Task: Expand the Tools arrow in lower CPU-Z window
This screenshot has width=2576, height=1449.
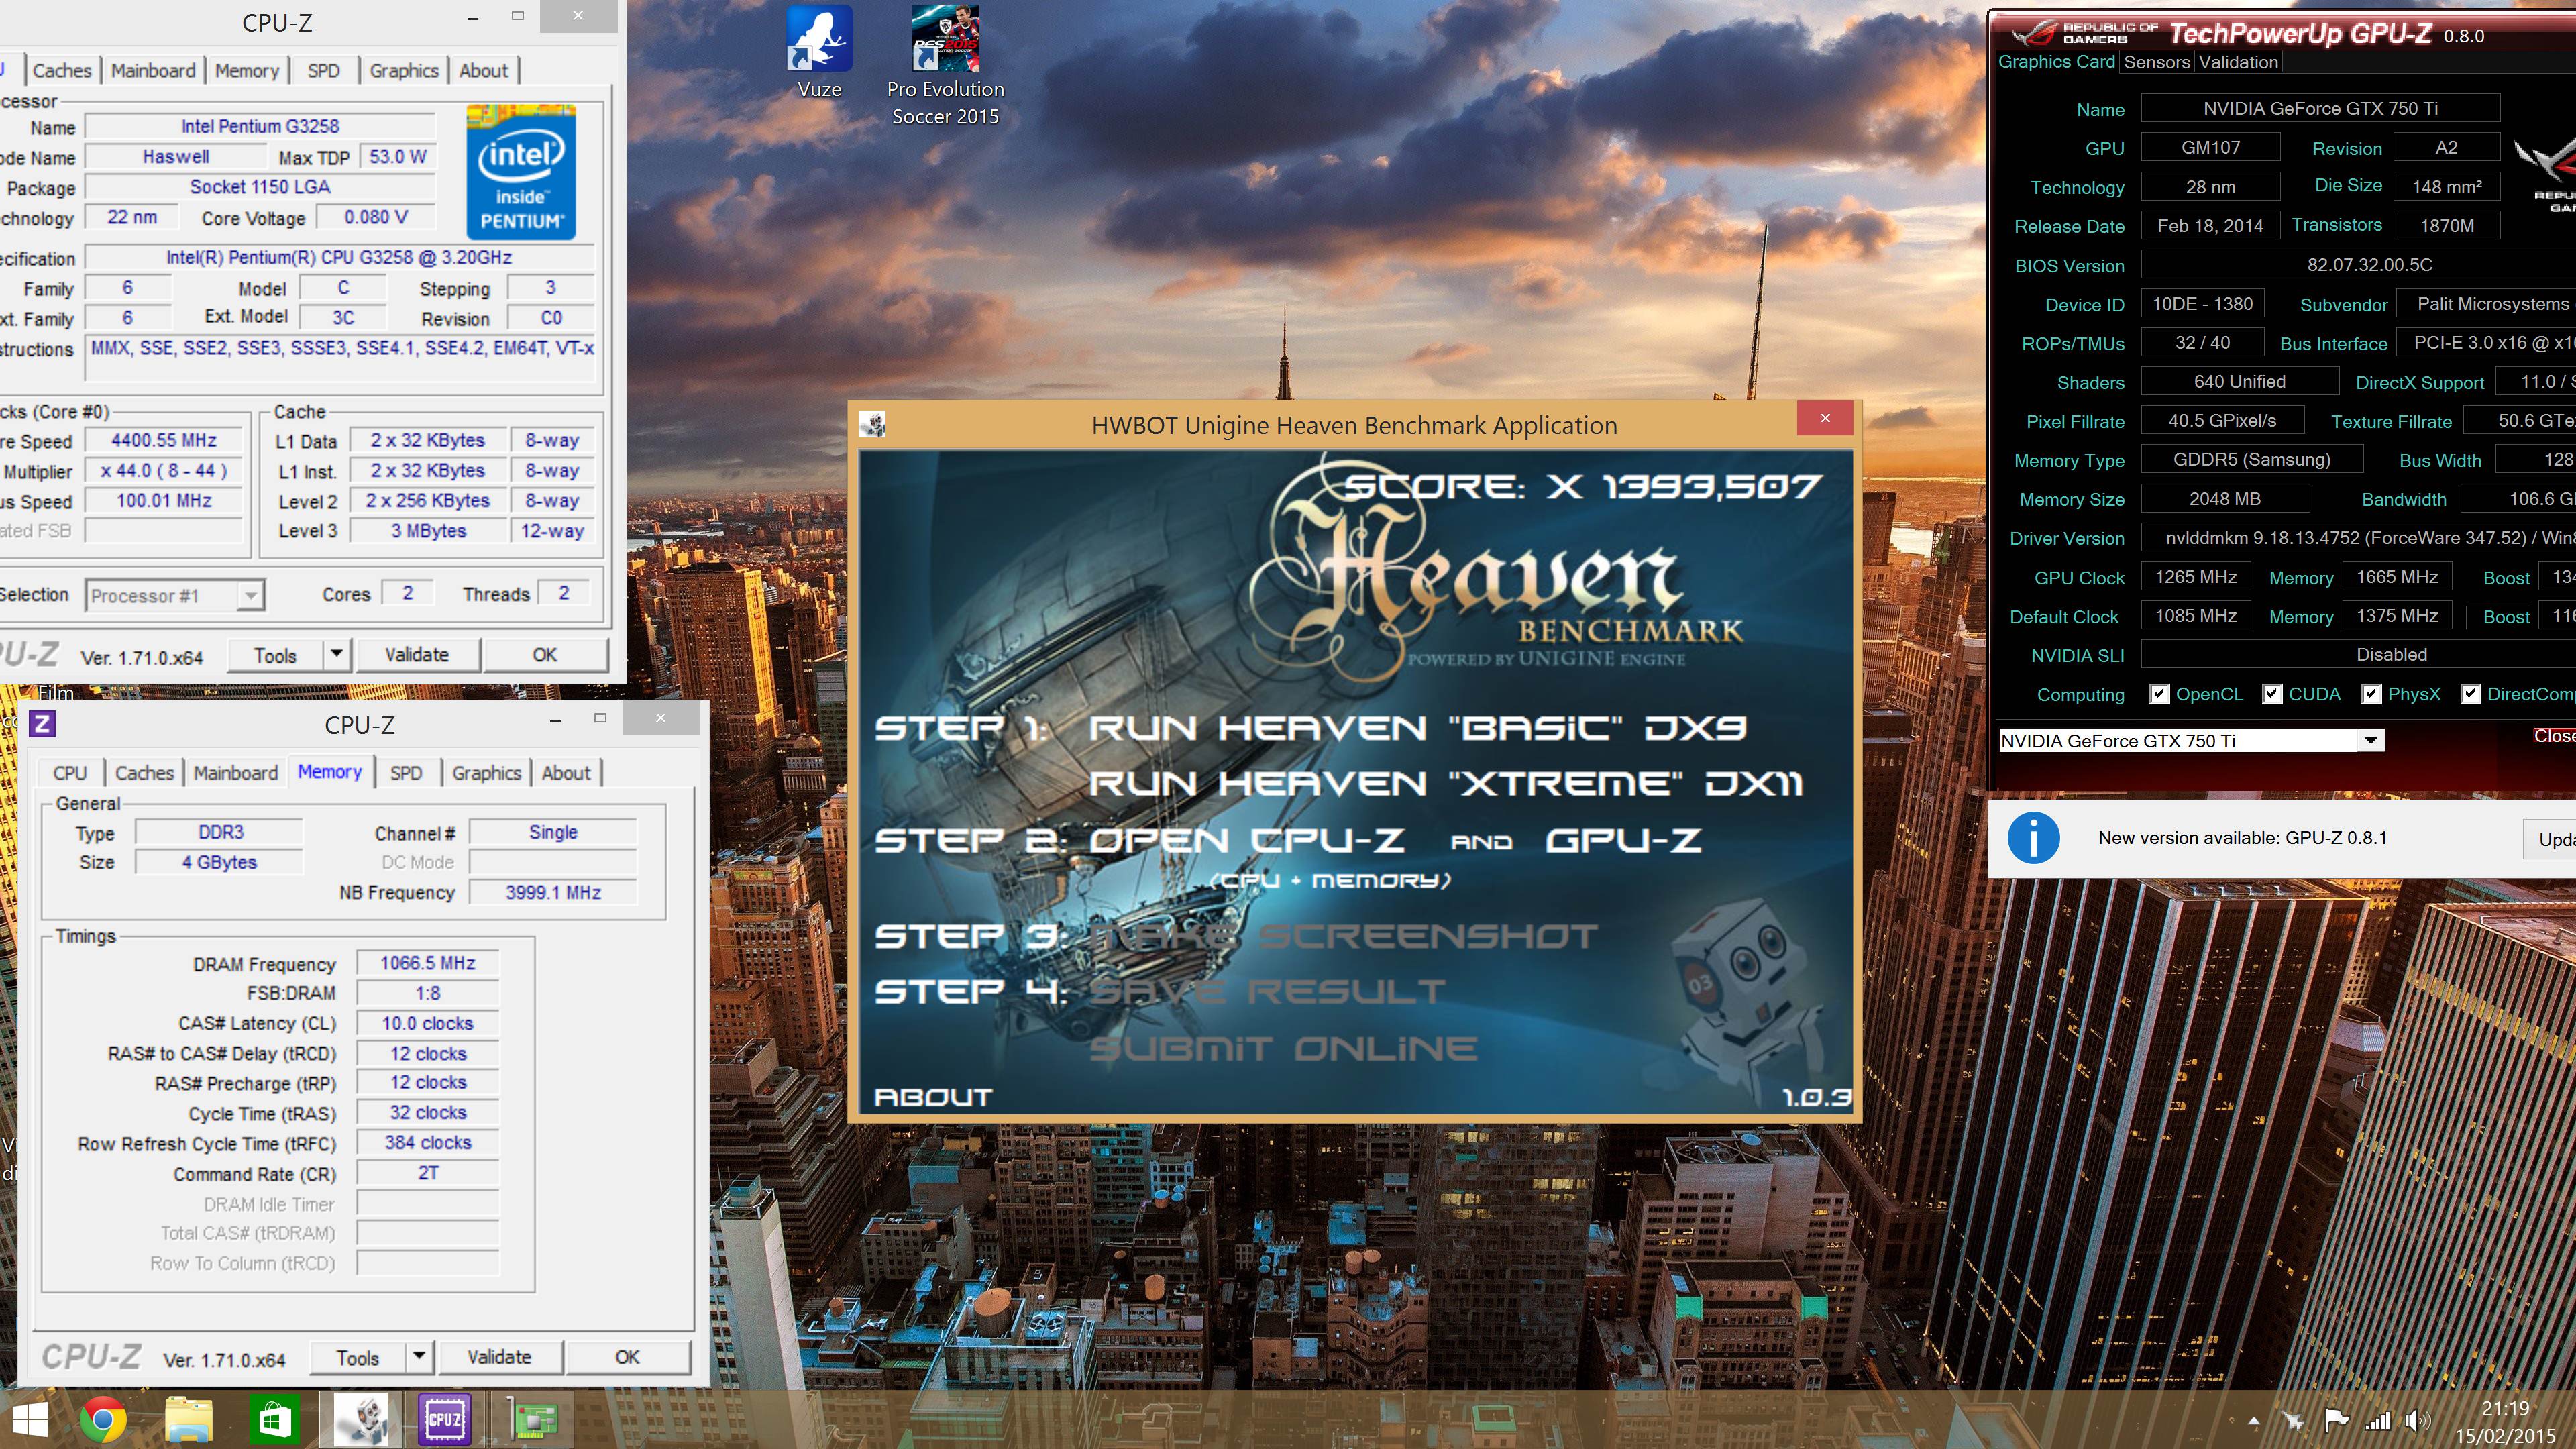Action: [x=419, y=1357]
